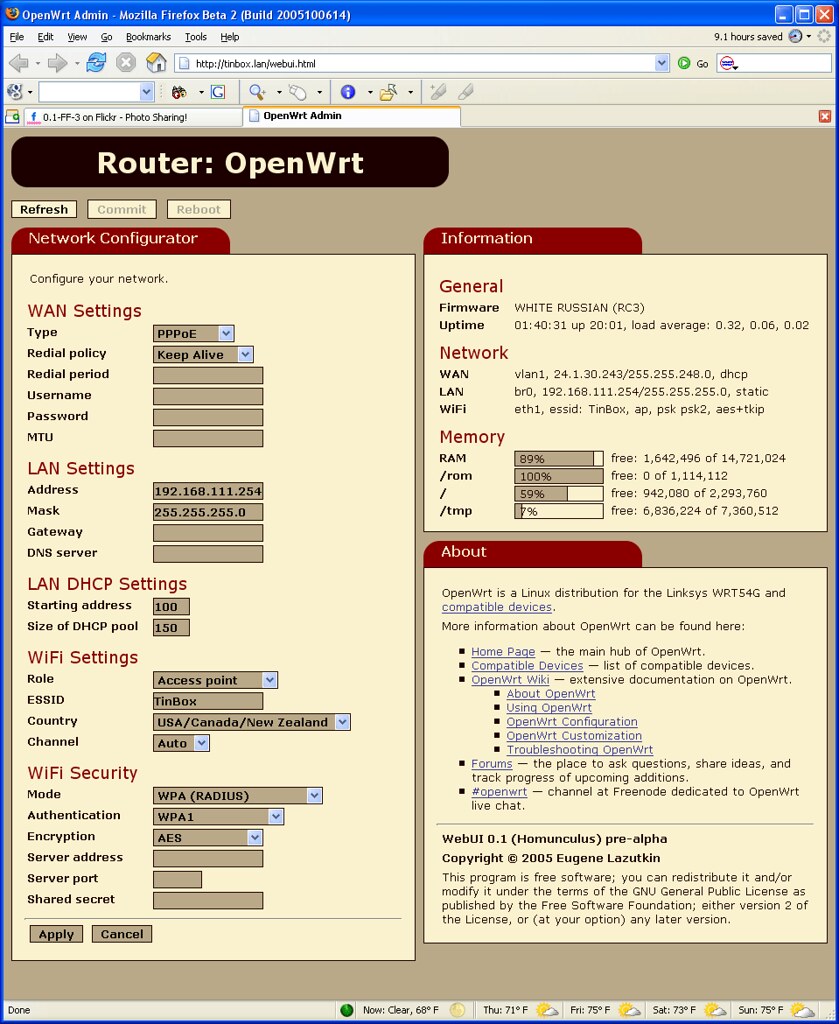This screenshot has width=839, height=1024.
Task: Click the second highlighter pen icon
Action: pos(466,92)
